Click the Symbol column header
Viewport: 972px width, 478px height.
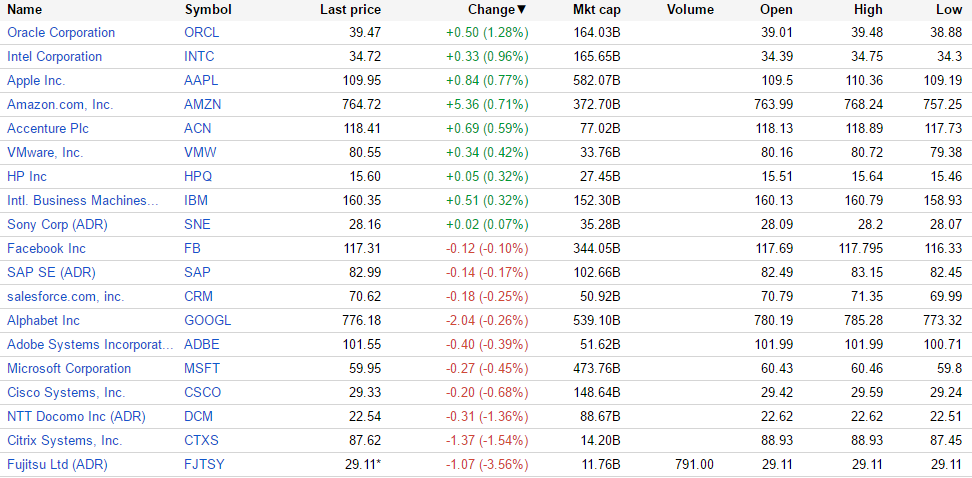point(208,10)
